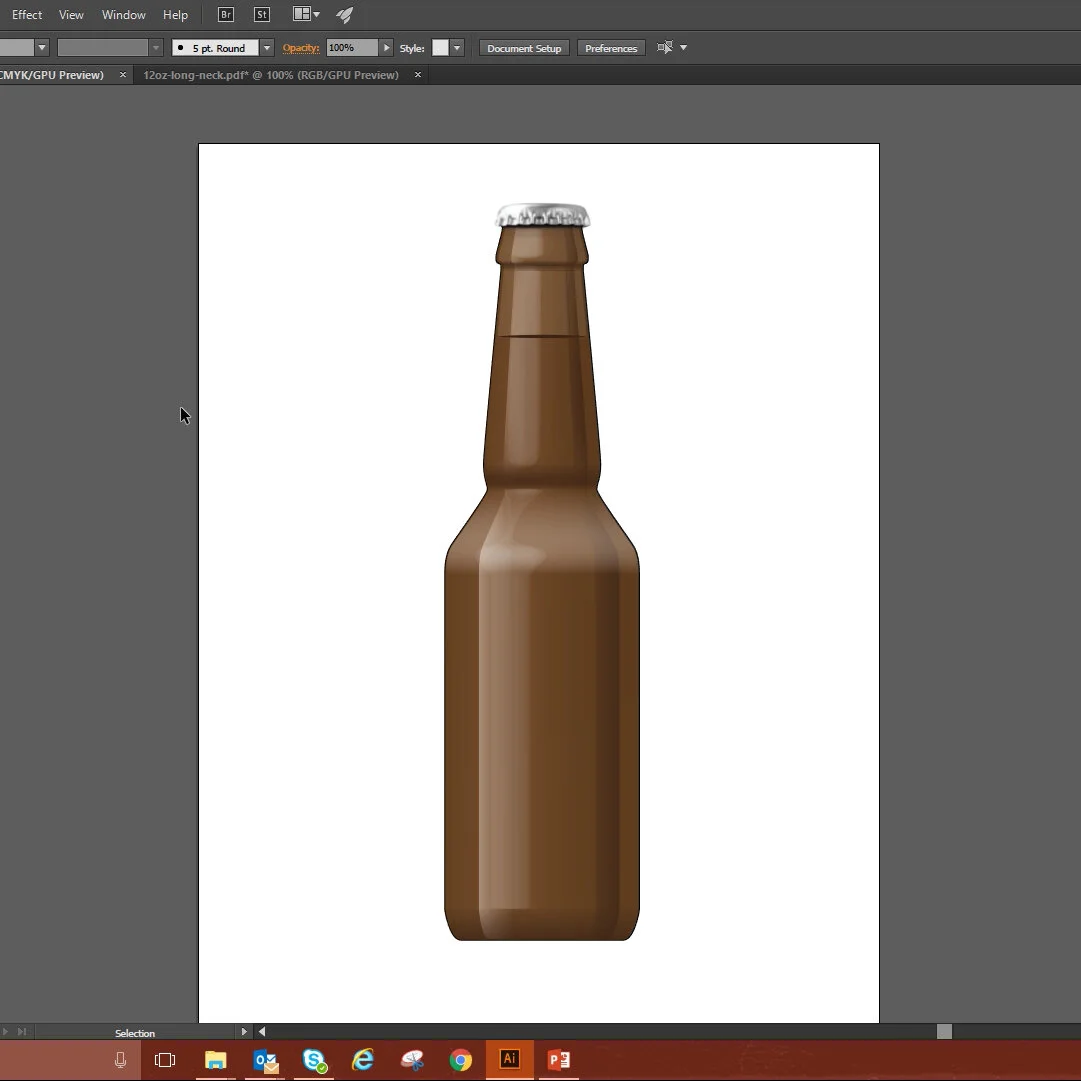Click the taskbar microphone icon
The width and height of the screenshot is (1081, 1081).
120,1060
